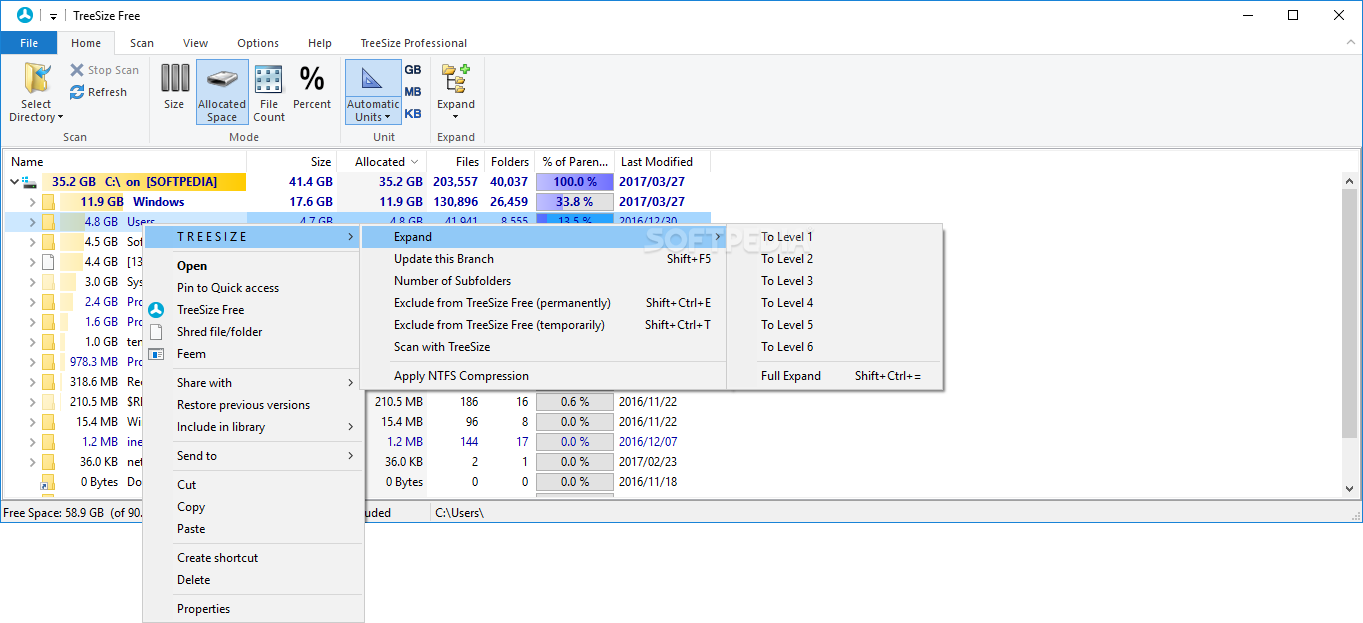Toggle Allocated Space mode
1363x623 pixels.
[222, 92]
